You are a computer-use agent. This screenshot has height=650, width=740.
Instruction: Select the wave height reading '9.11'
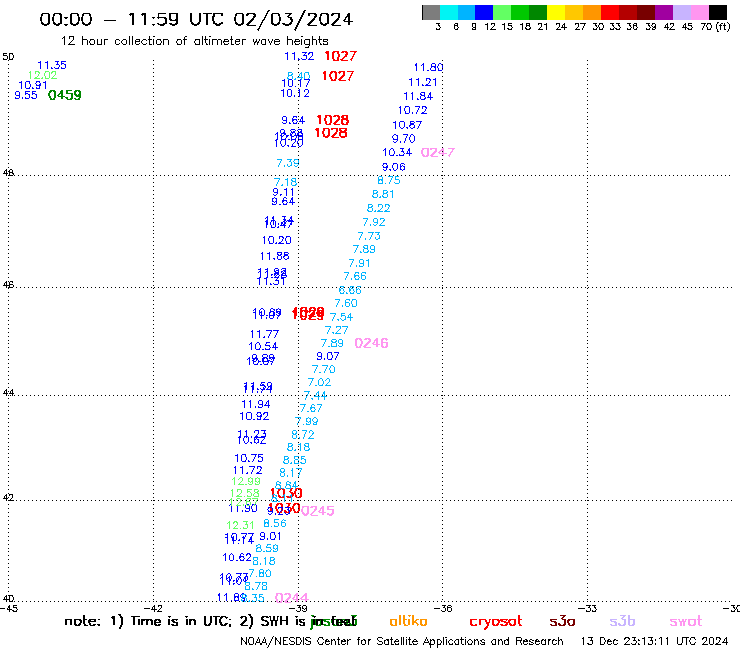click(283, 192)
